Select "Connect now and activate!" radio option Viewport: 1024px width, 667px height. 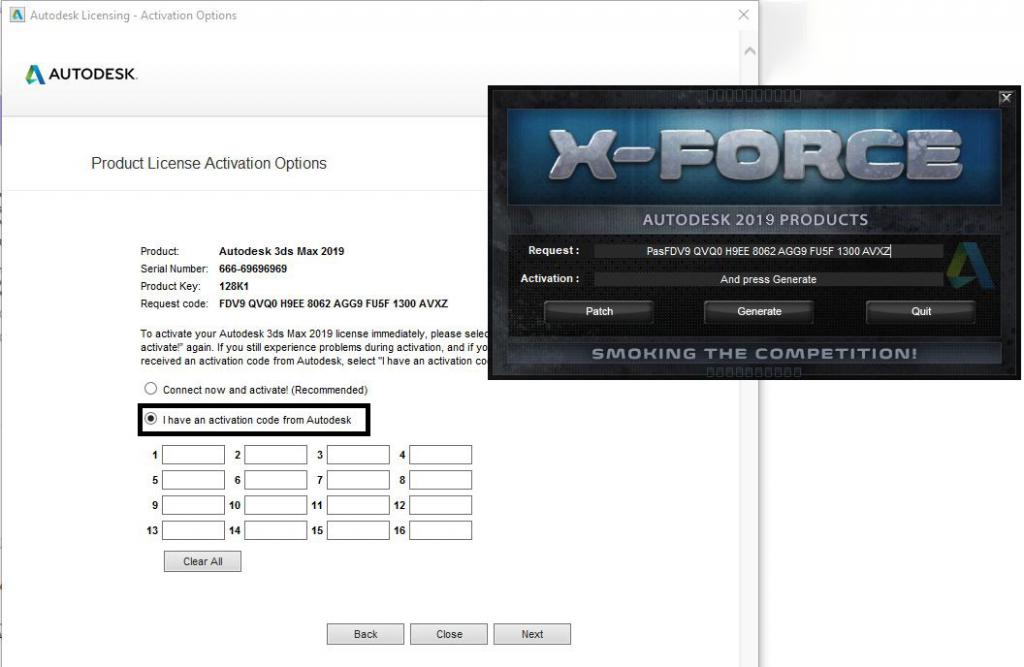pyautogui.click(x=151, y=389)
